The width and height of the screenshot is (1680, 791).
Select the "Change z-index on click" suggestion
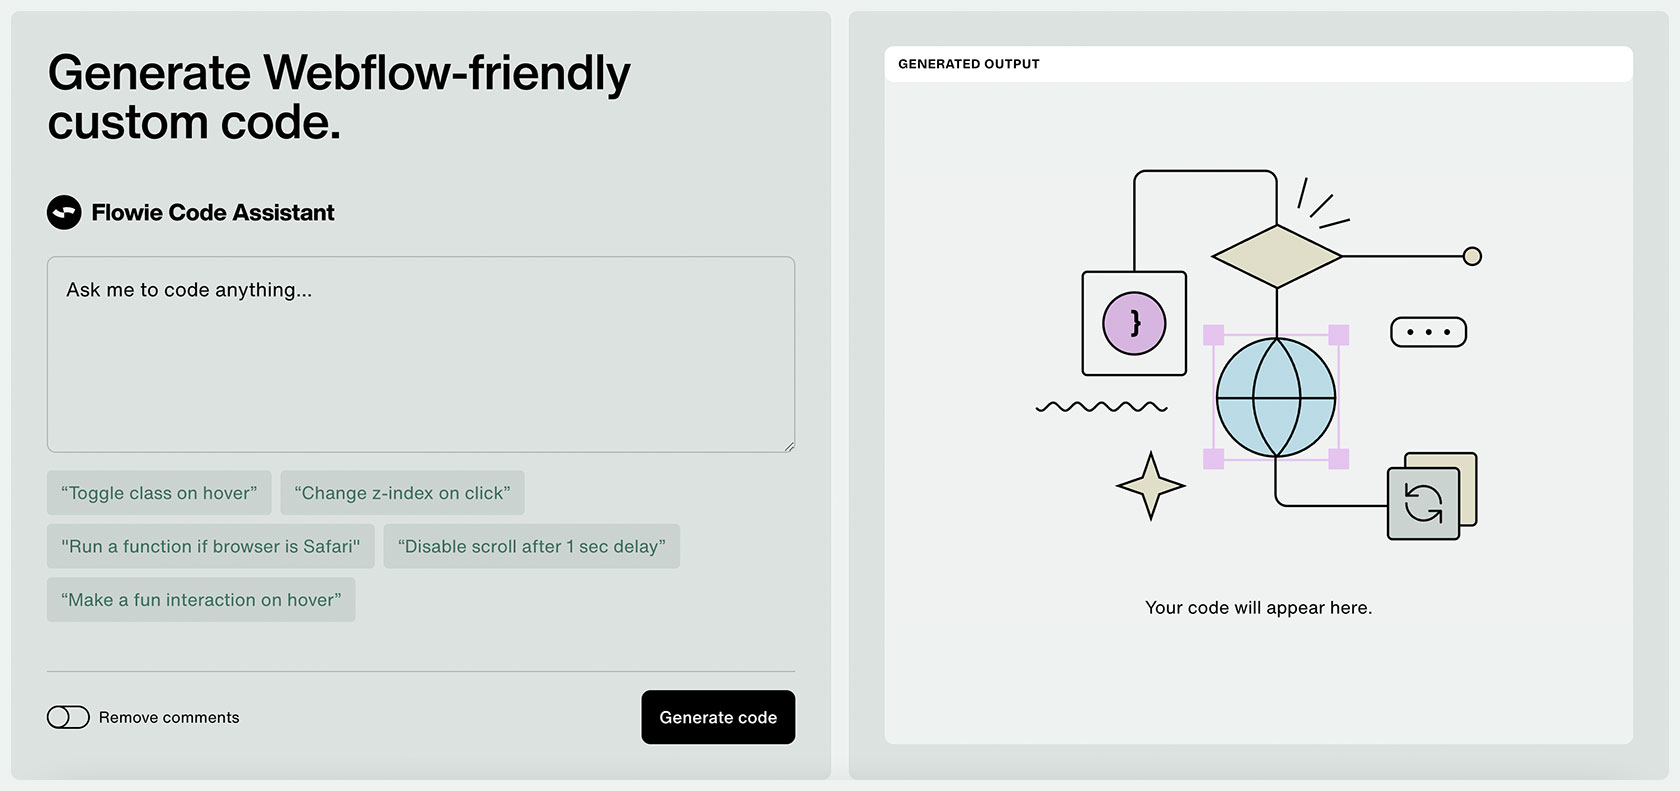(x=402, y=493)
